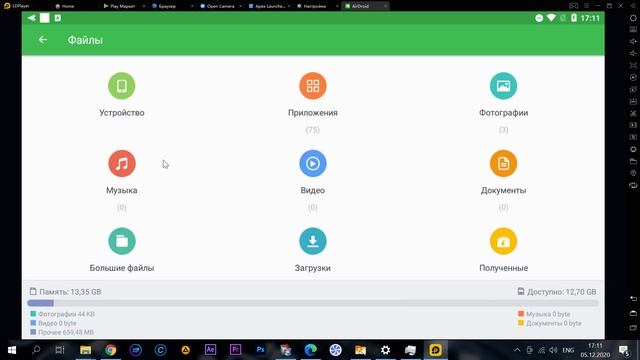
Task: Open Adobe After Effects from the taskbar
Action: 210,350
